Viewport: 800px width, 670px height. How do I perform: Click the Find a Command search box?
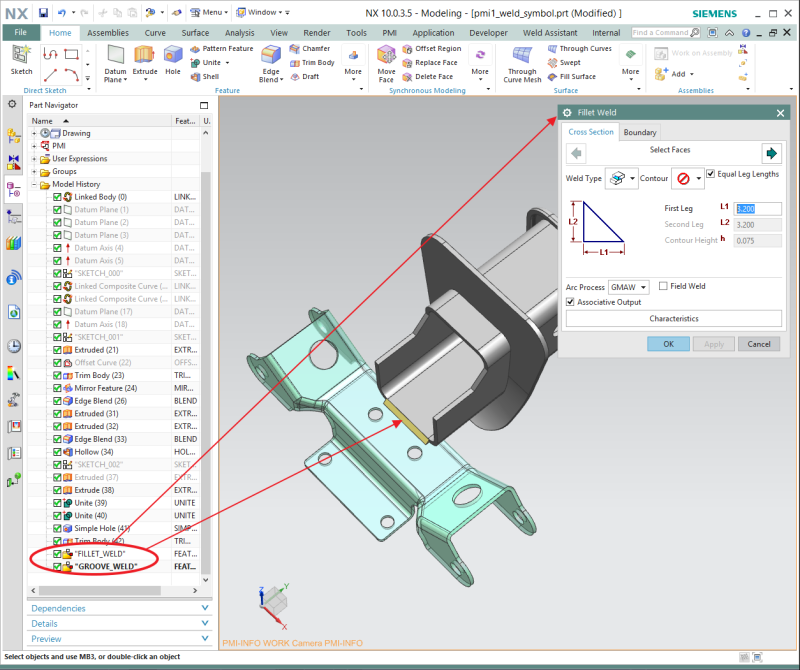point(666,33)
